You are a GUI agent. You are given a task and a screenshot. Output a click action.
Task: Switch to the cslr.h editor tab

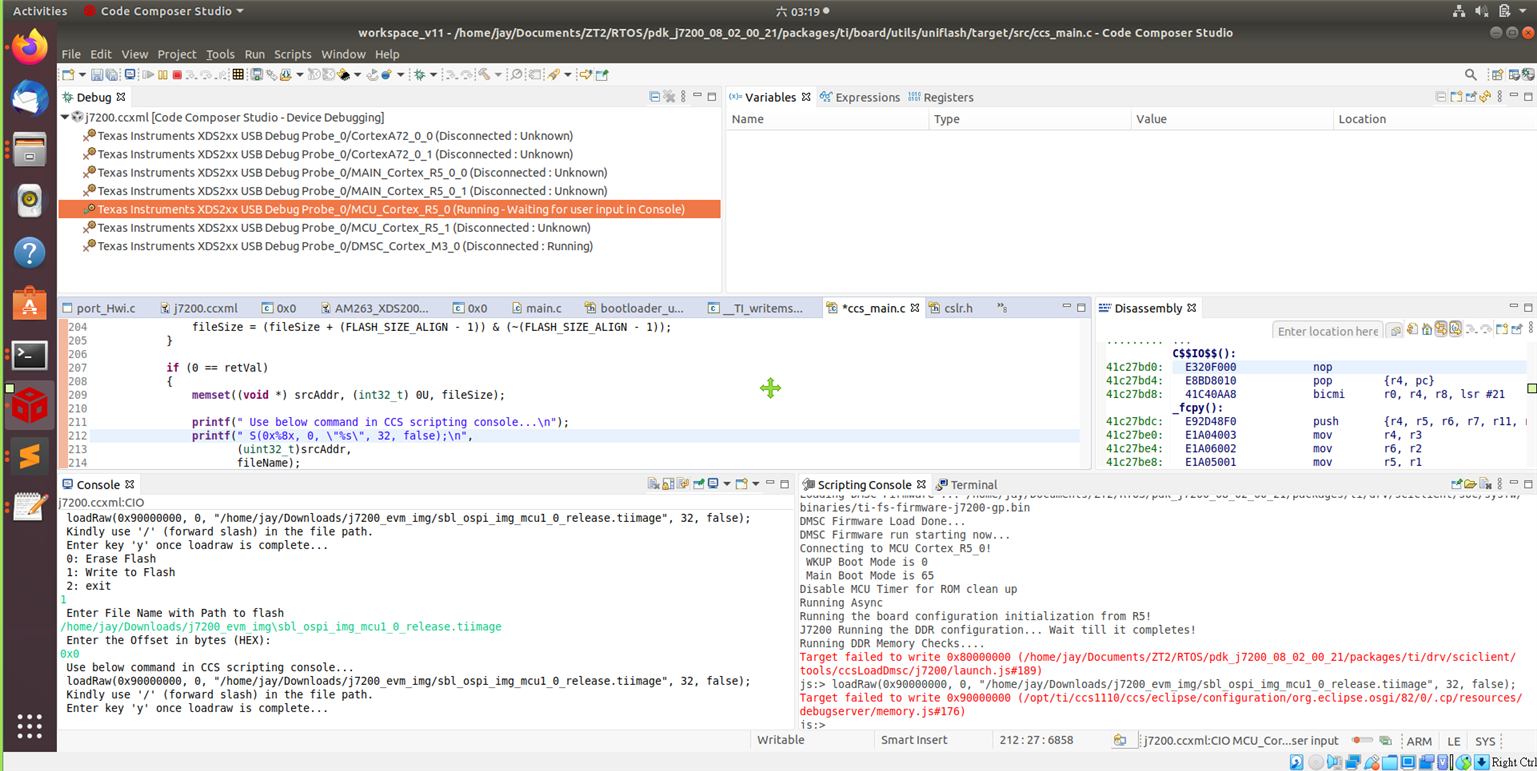(950, 308)
